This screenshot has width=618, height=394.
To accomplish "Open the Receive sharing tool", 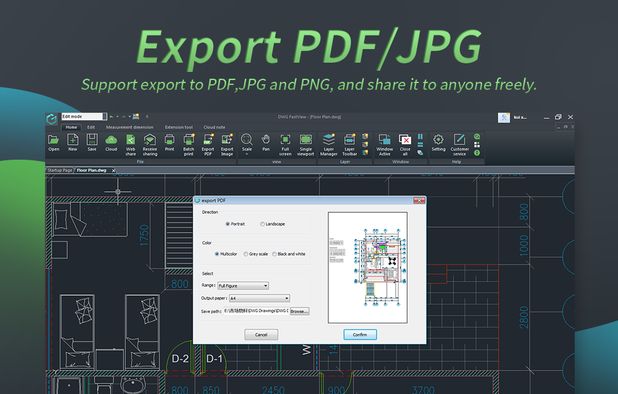I will 150,140.
